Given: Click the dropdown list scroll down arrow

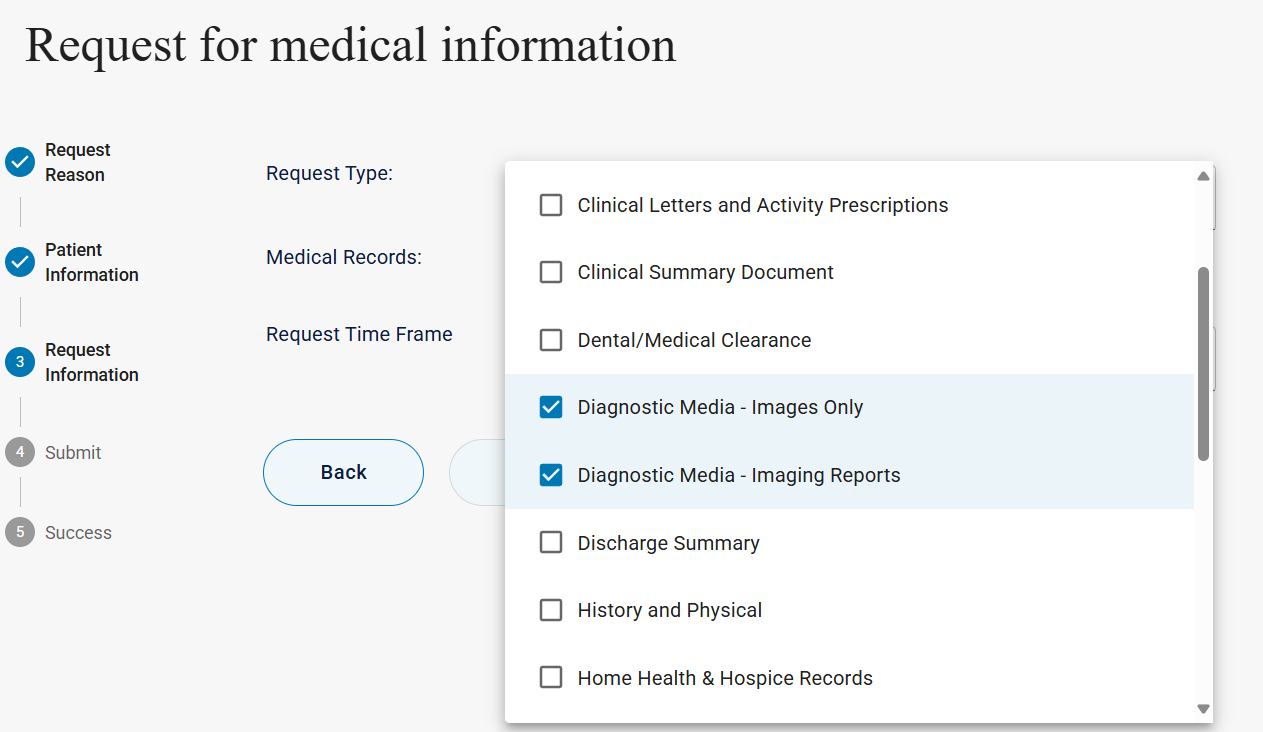Looking at the screenshot, I should [1203, 708].
